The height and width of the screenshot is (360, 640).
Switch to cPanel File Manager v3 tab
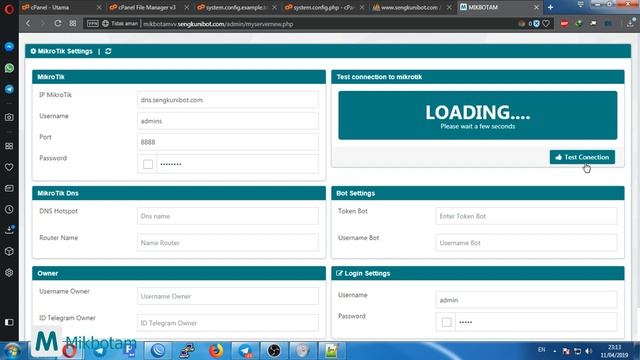tap(146, 7)
